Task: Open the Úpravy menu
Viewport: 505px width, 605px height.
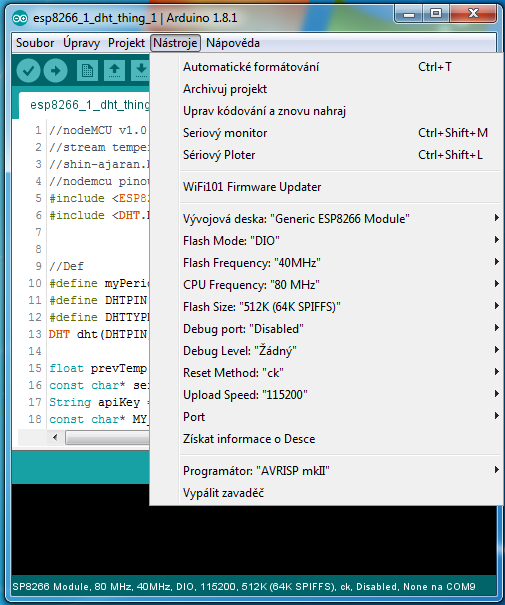Action: (x=81, y=43)
